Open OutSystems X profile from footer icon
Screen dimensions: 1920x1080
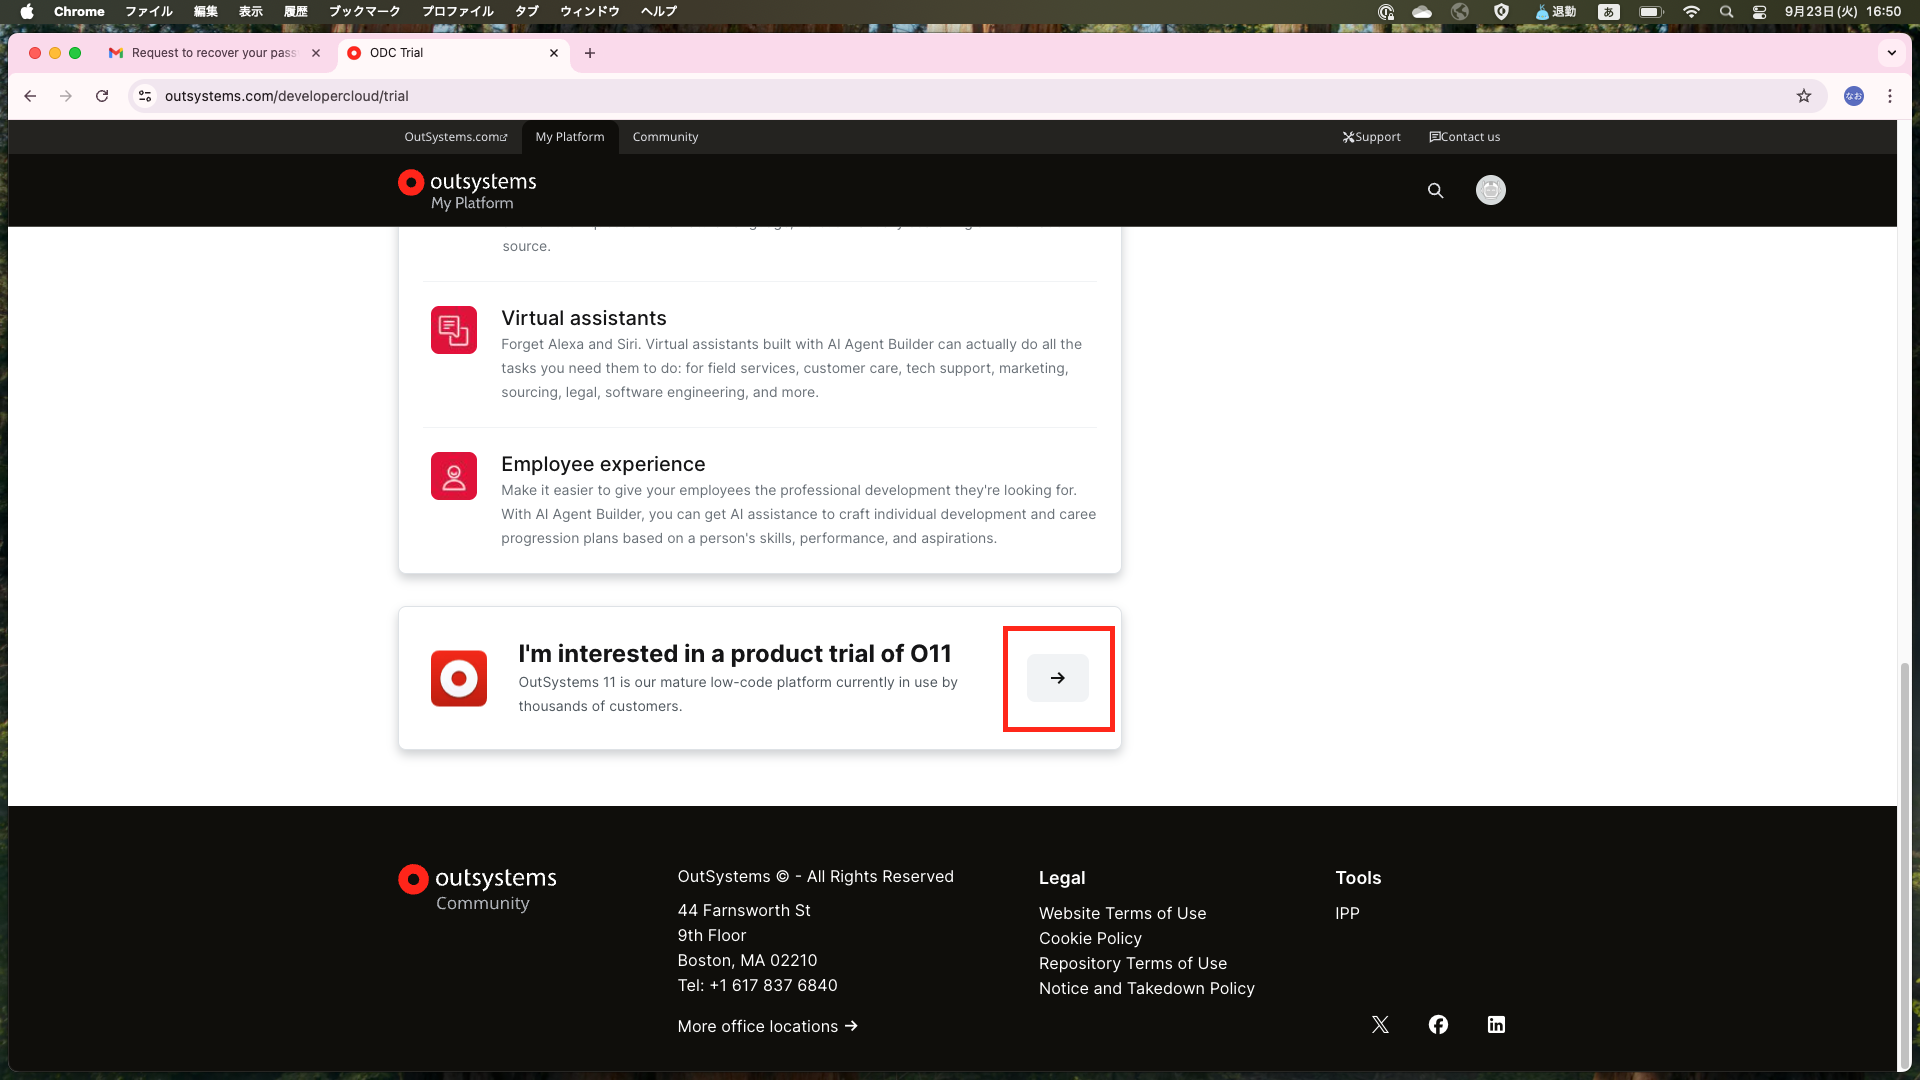point(1380,1024)
